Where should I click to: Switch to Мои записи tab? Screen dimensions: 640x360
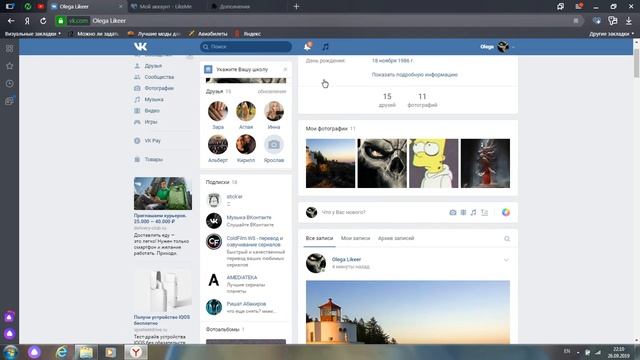coord(356,238)
